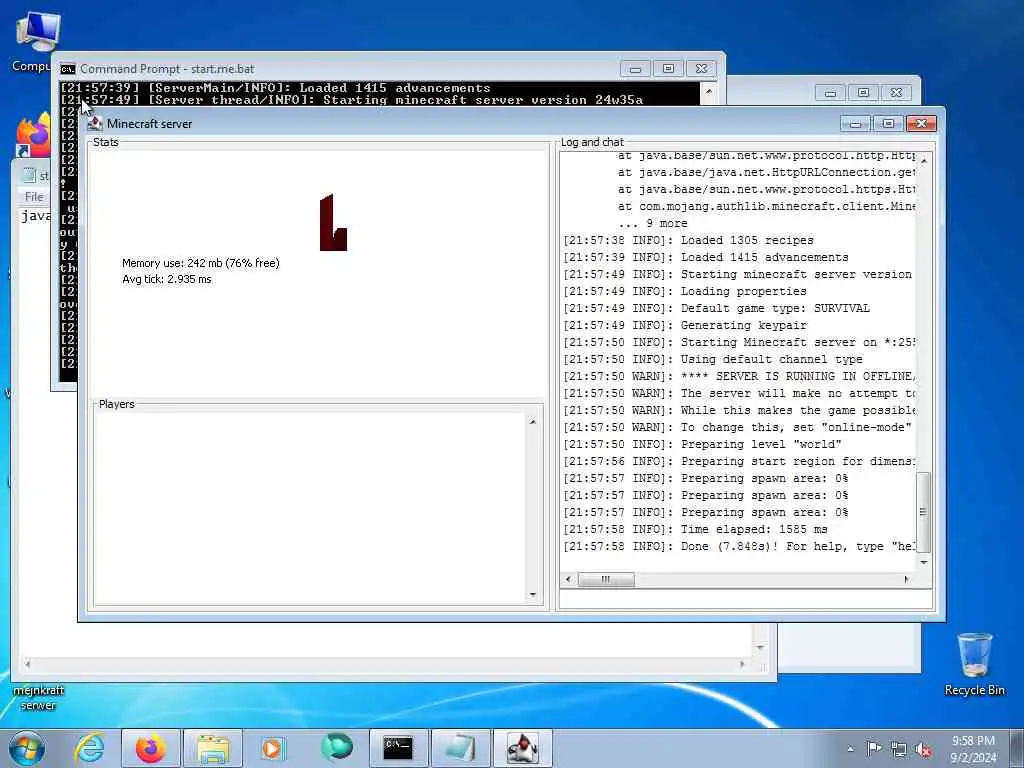The width and height of the screenshot is (1024, 768).
Task: Click log scroll left arrow
Action: [568, 579]
